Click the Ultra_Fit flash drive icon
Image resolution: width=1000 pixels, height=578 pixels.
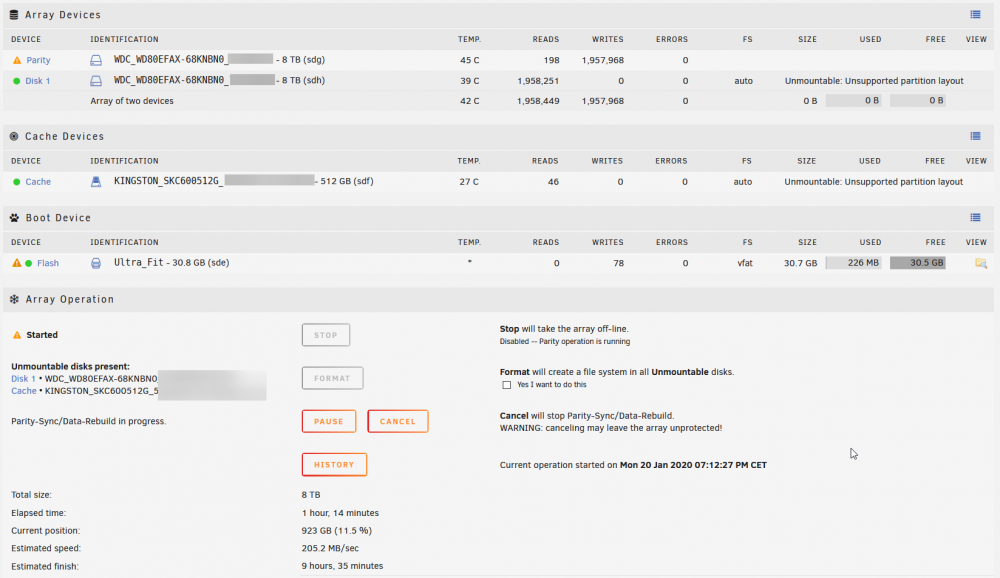point(96,263)
